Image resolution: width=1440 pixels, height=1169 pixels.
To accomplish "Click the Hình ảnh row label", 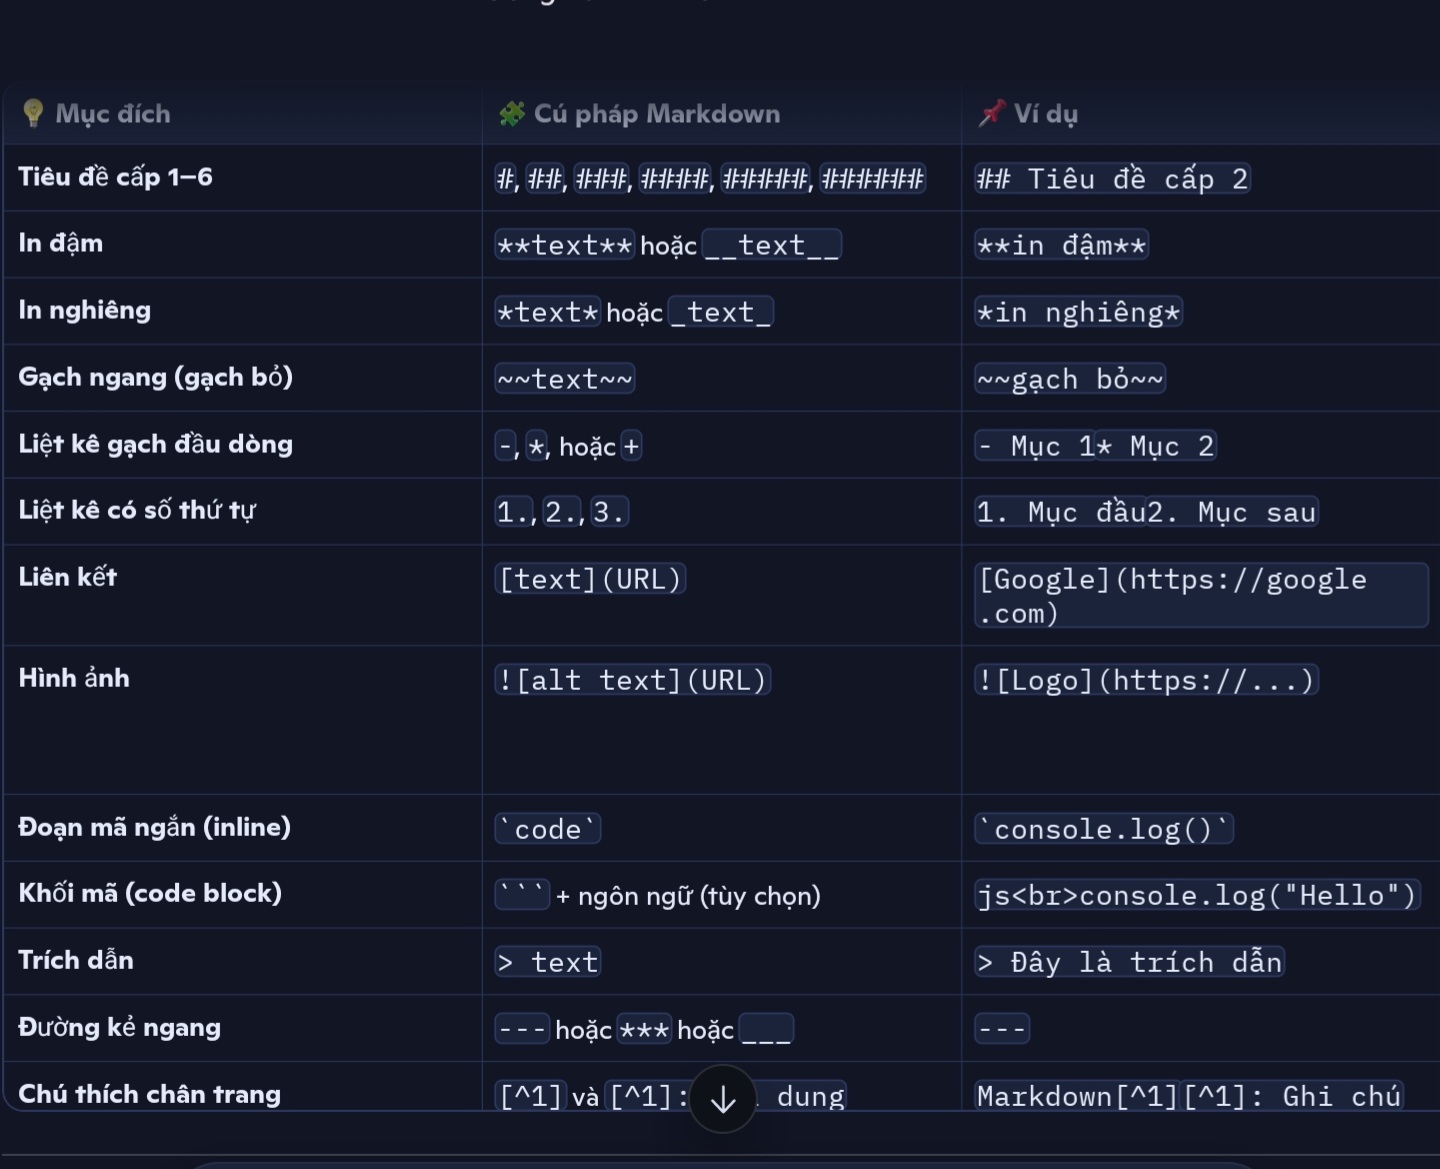I will [74, 678].
